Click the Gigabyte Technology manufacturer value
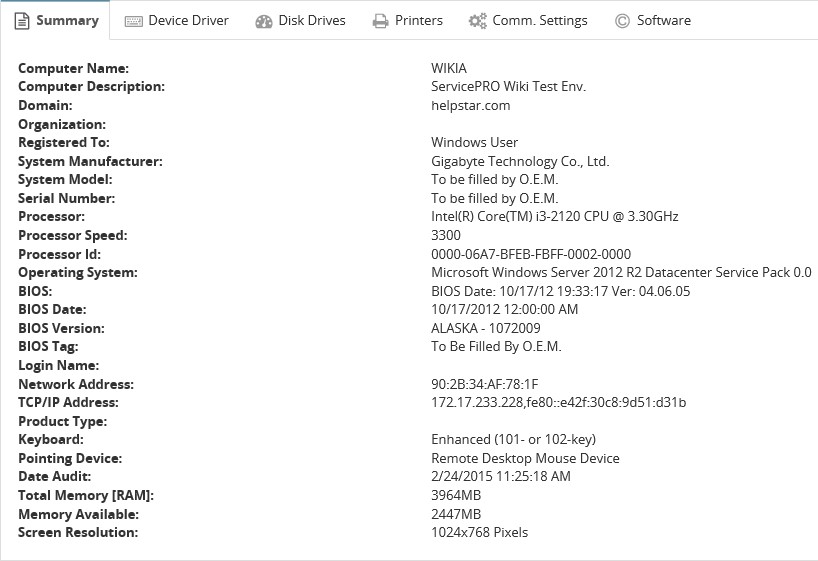Viewport: 818px width, 561px height. point(519,161)
